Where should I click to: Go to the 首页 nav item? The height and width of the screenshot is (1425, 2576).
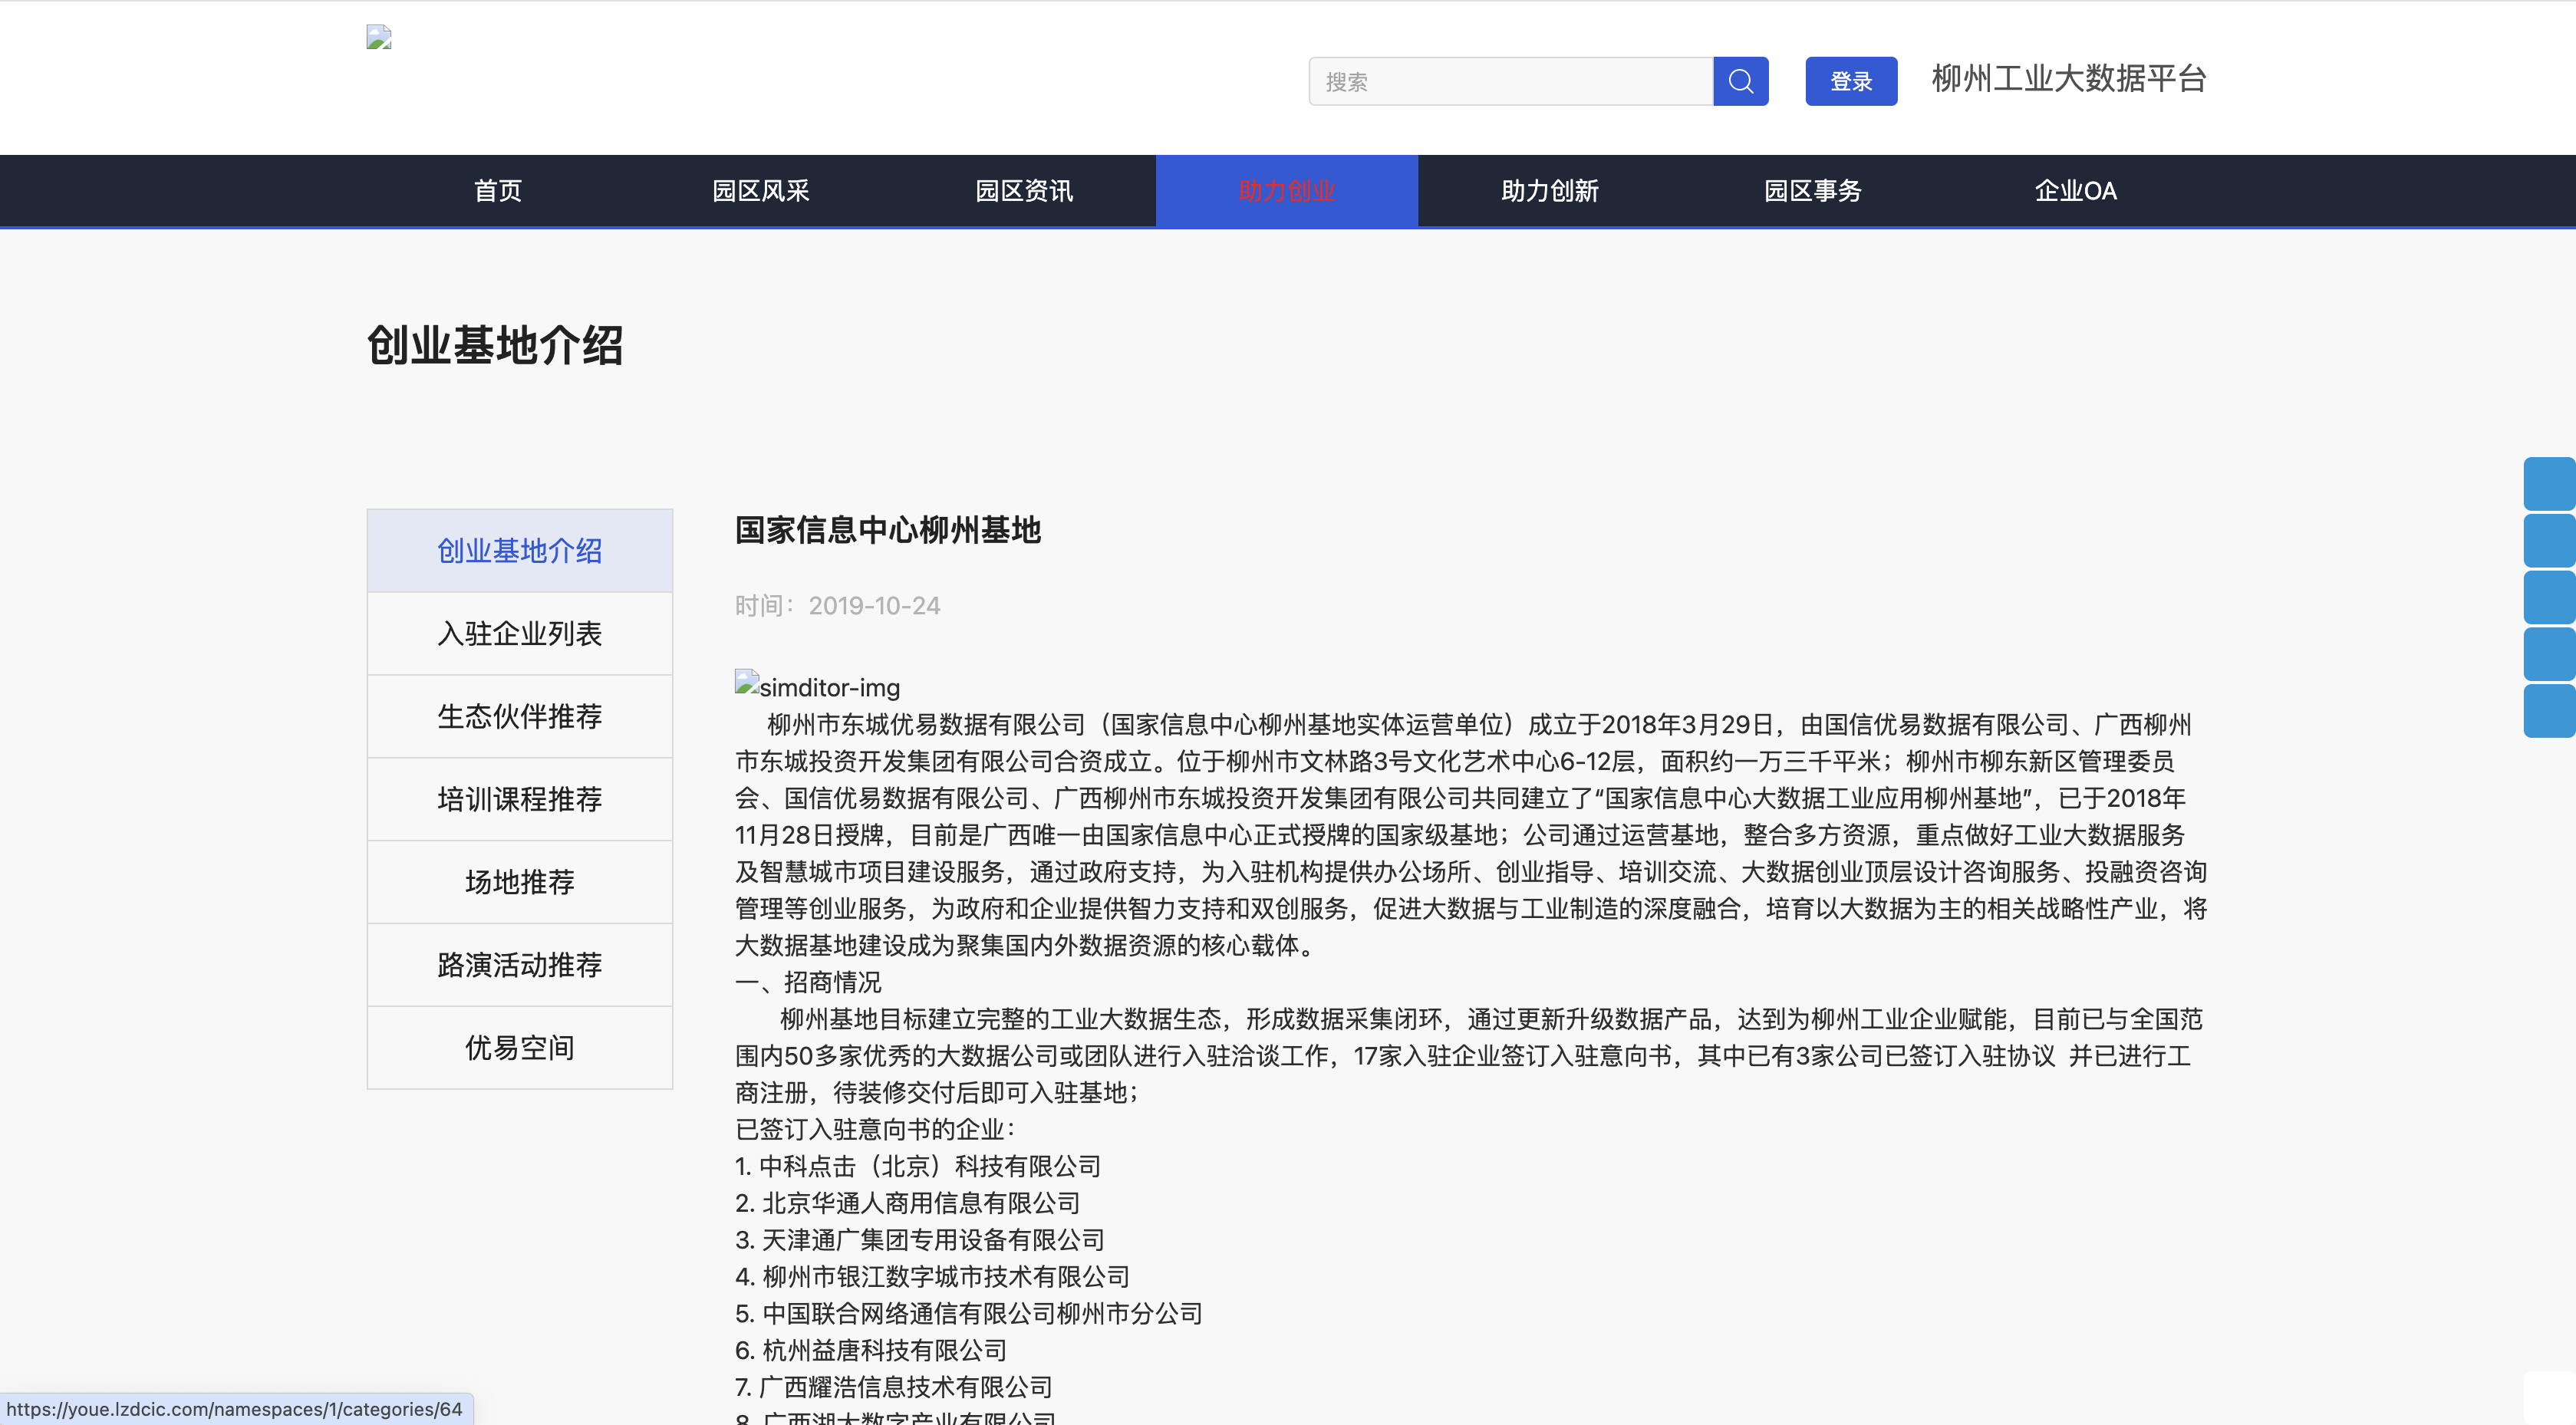click(498, 191)
